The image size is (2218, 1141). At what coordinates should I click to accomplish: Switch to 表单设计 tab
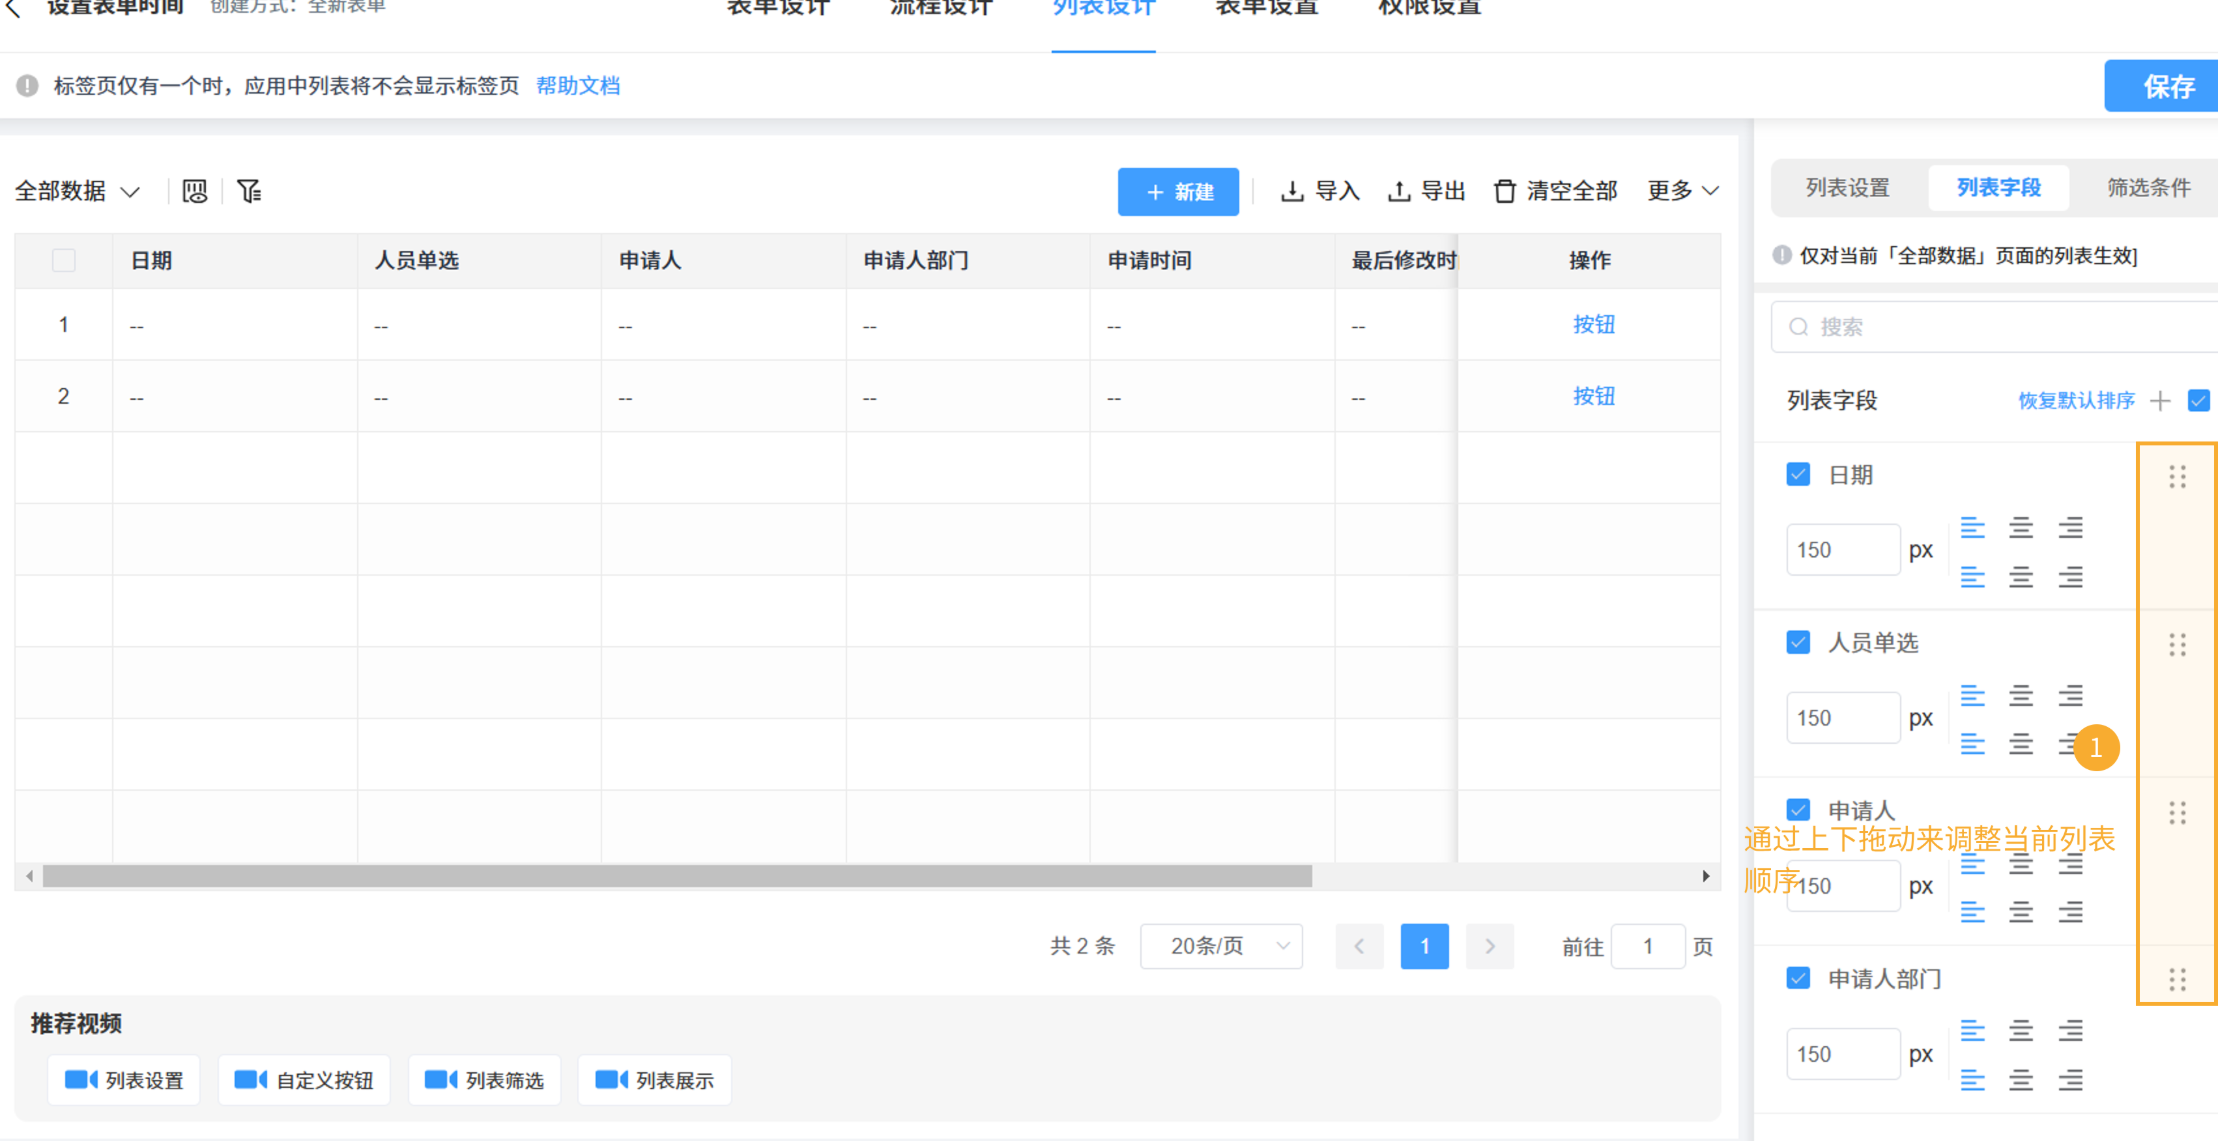coord(778,8)
